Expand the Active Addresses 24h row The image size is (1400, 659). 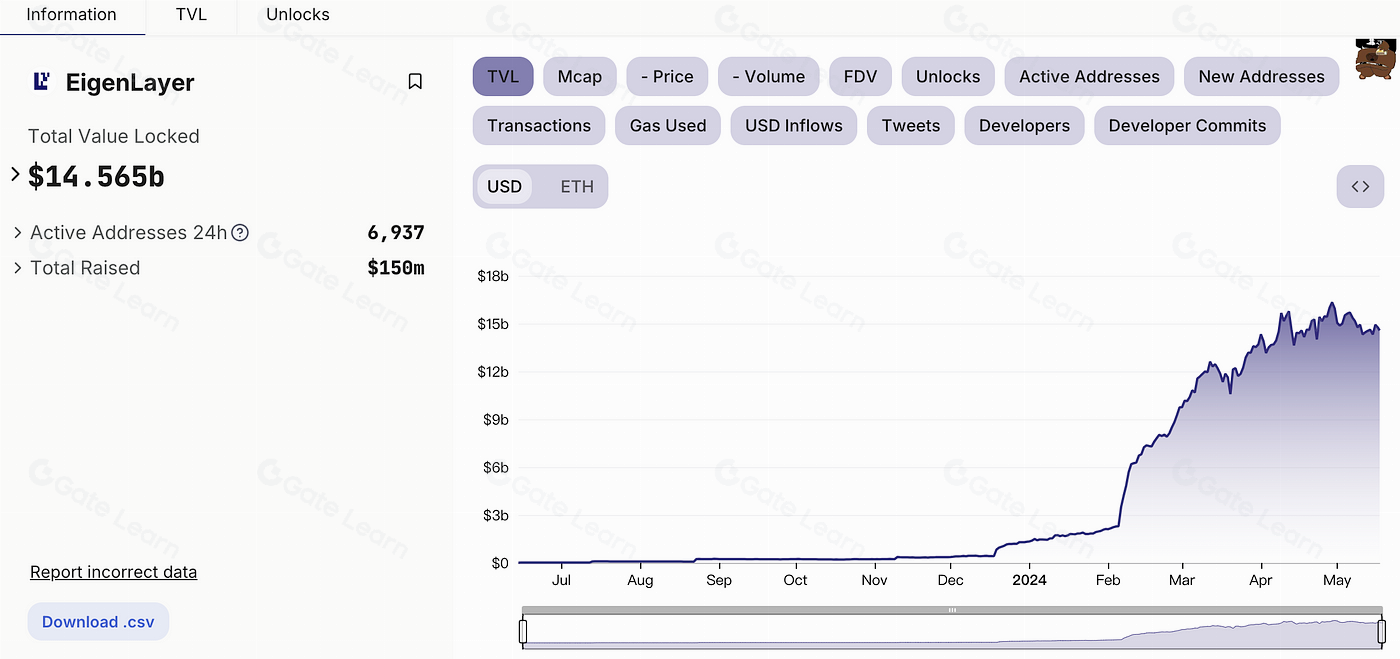[18, 233]
